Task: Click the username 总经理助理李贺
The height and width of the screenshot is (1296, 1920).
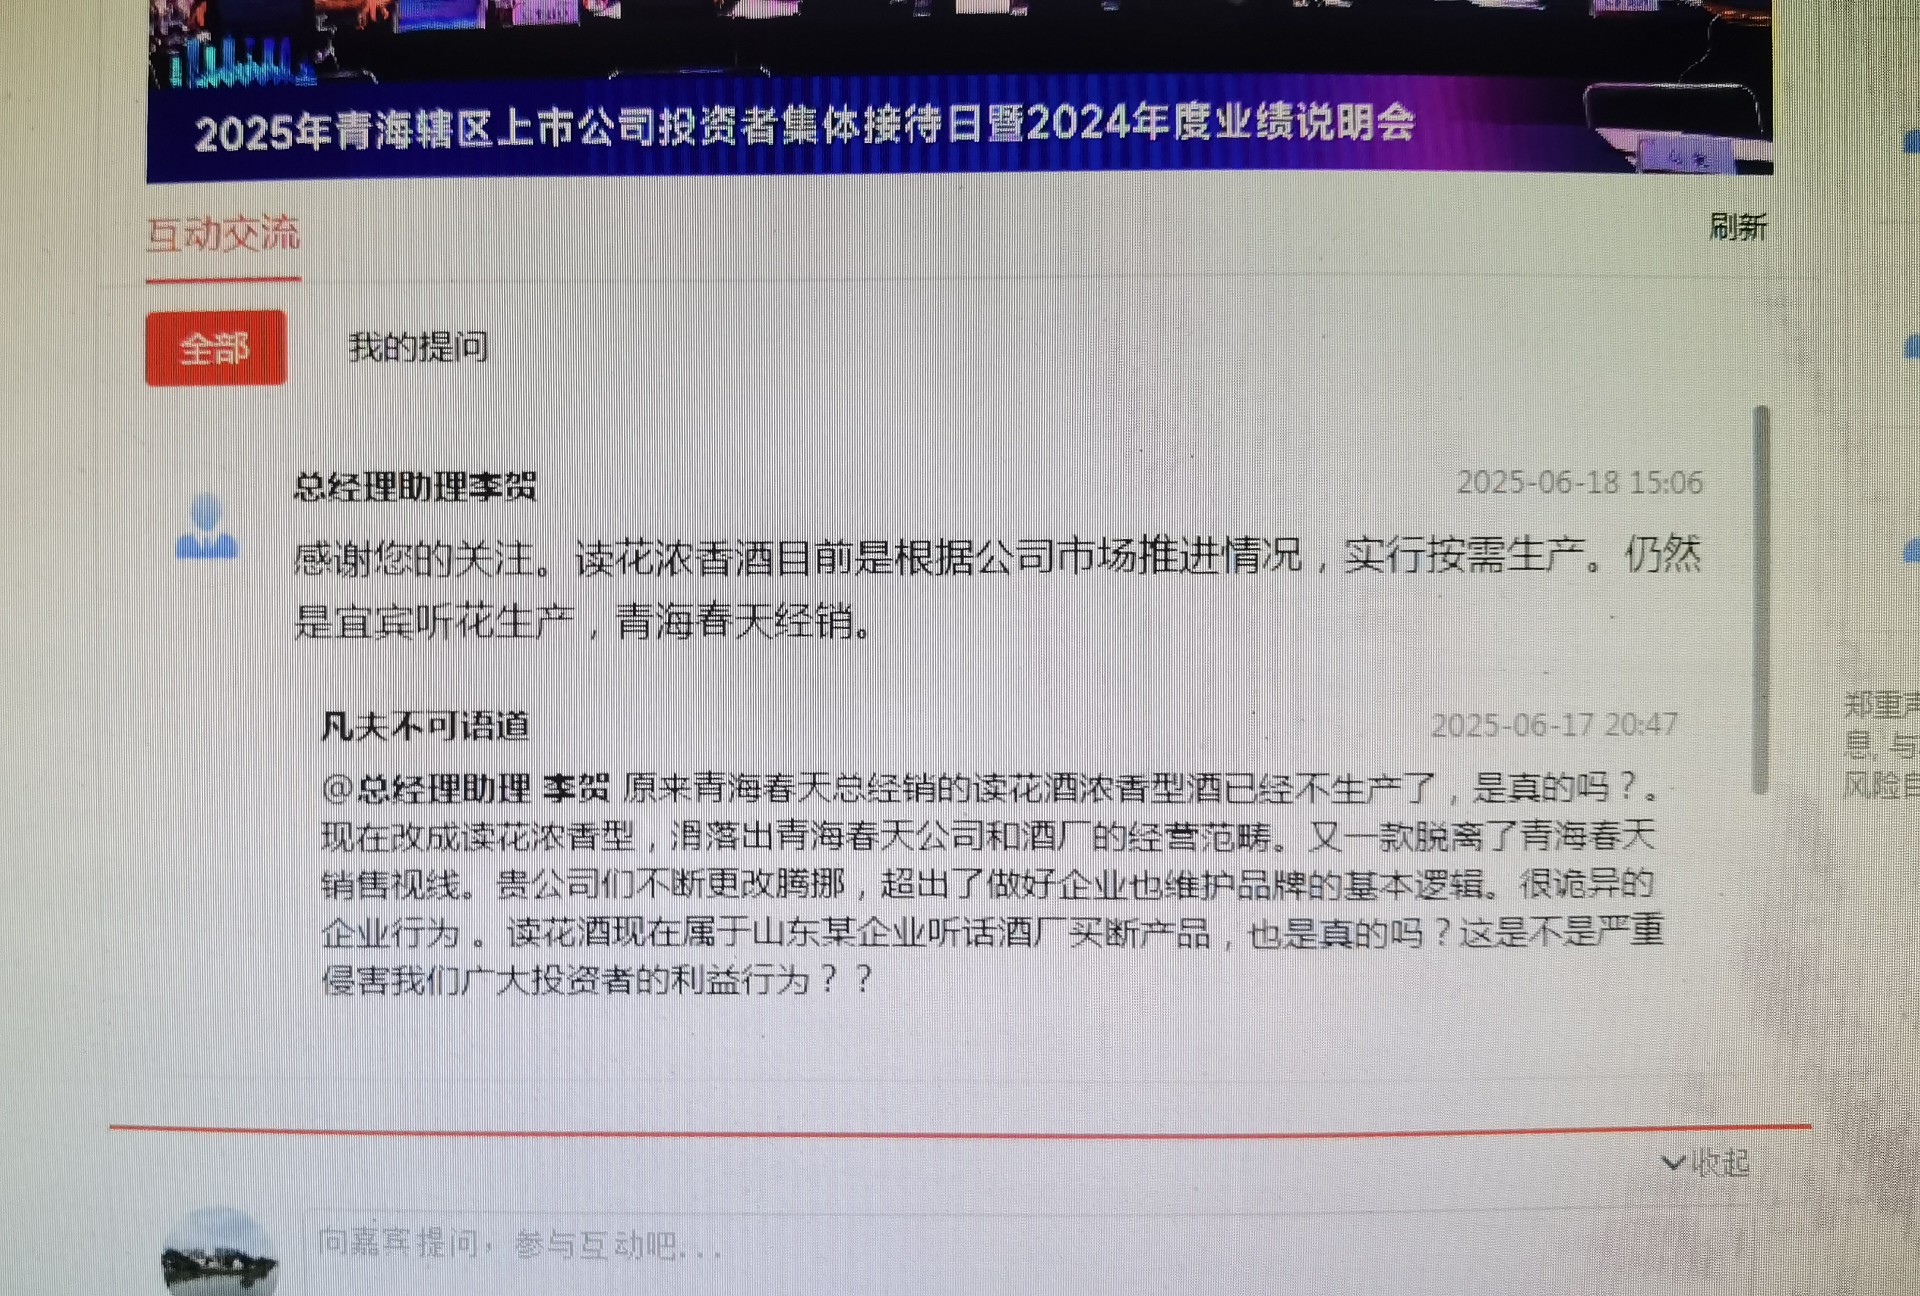Action: 415,487
